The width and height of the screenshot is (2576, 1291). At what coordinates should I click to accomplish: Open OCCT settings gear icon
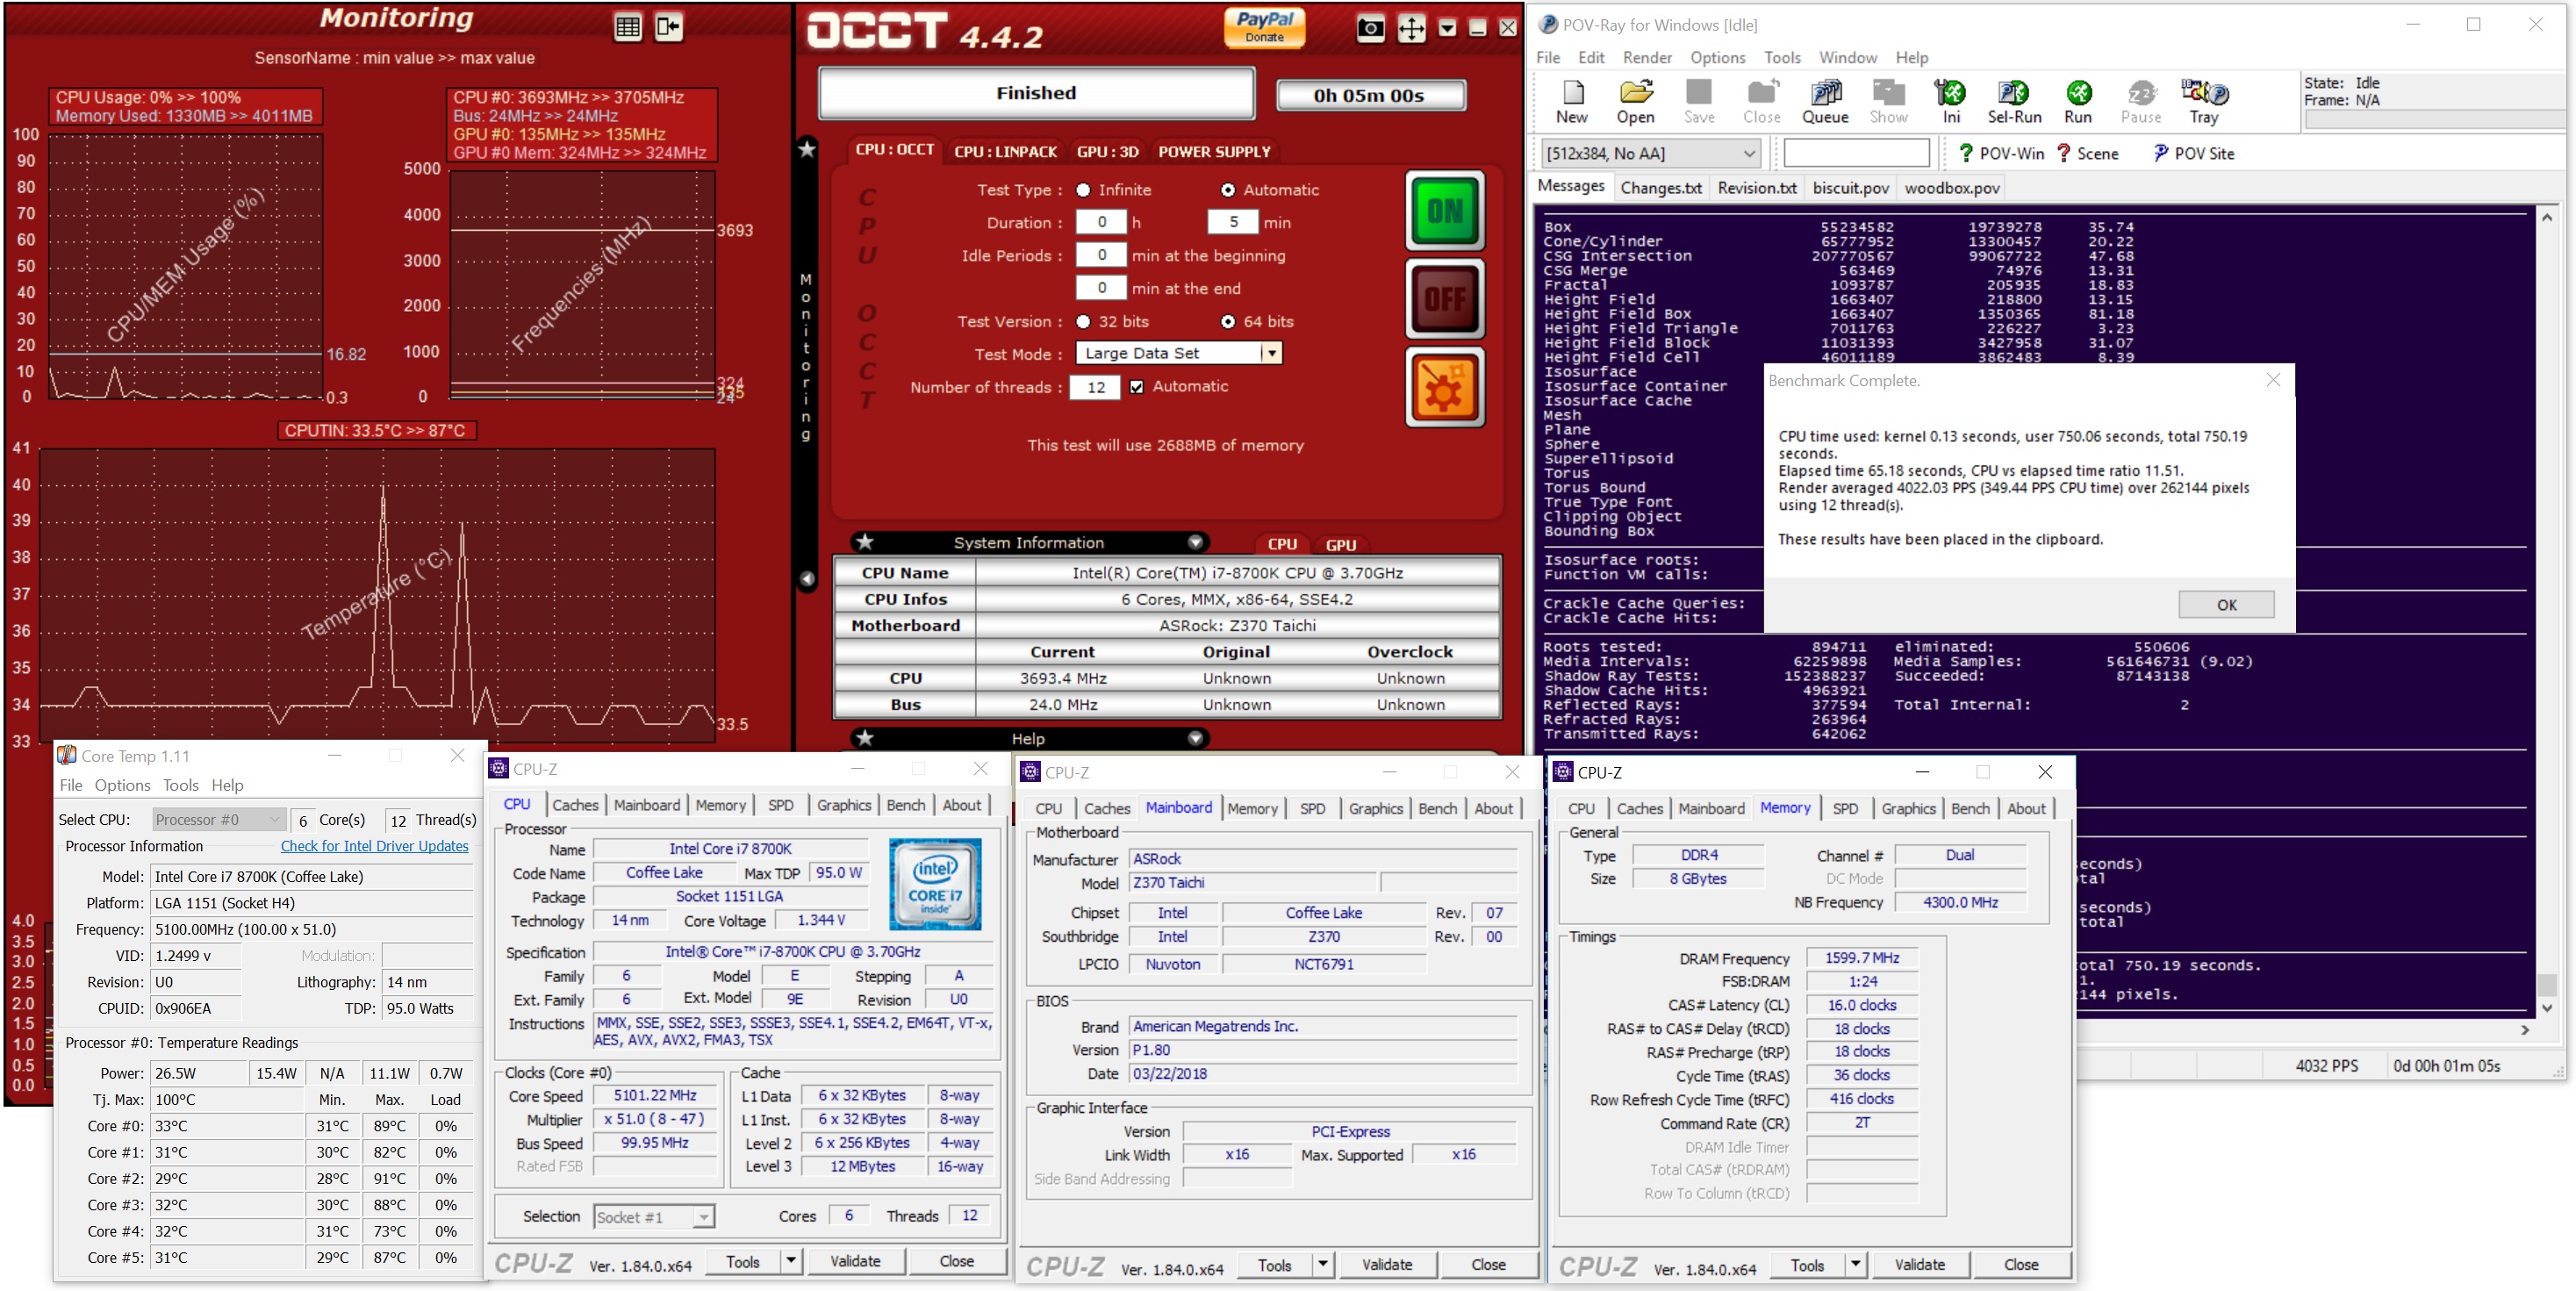(1445, 388)
